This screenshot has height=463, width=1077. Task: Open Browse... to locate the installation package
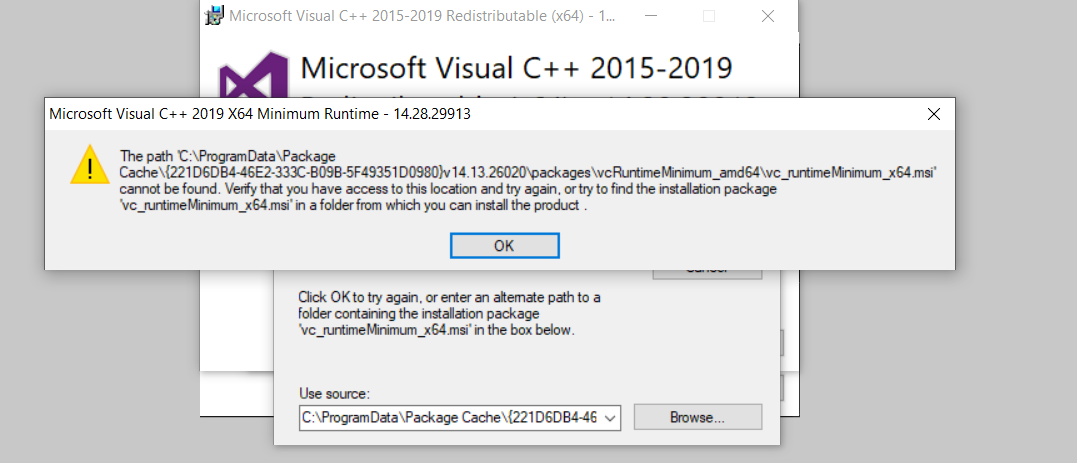(x=697, y=417)
